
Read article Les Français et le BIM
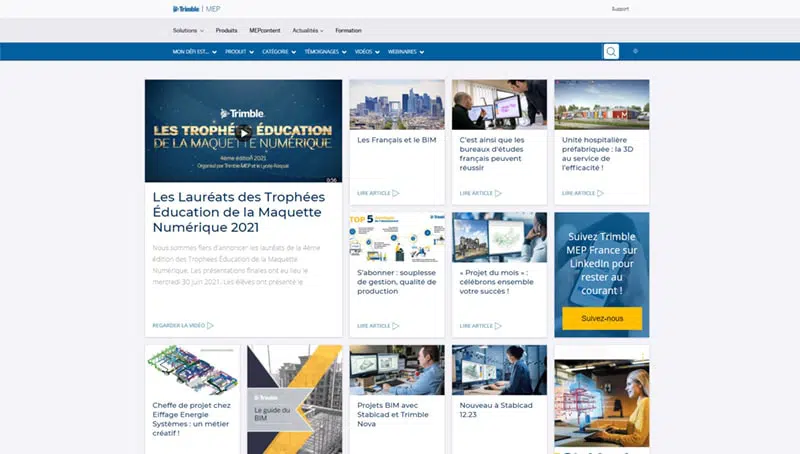[x=378, y=193]
